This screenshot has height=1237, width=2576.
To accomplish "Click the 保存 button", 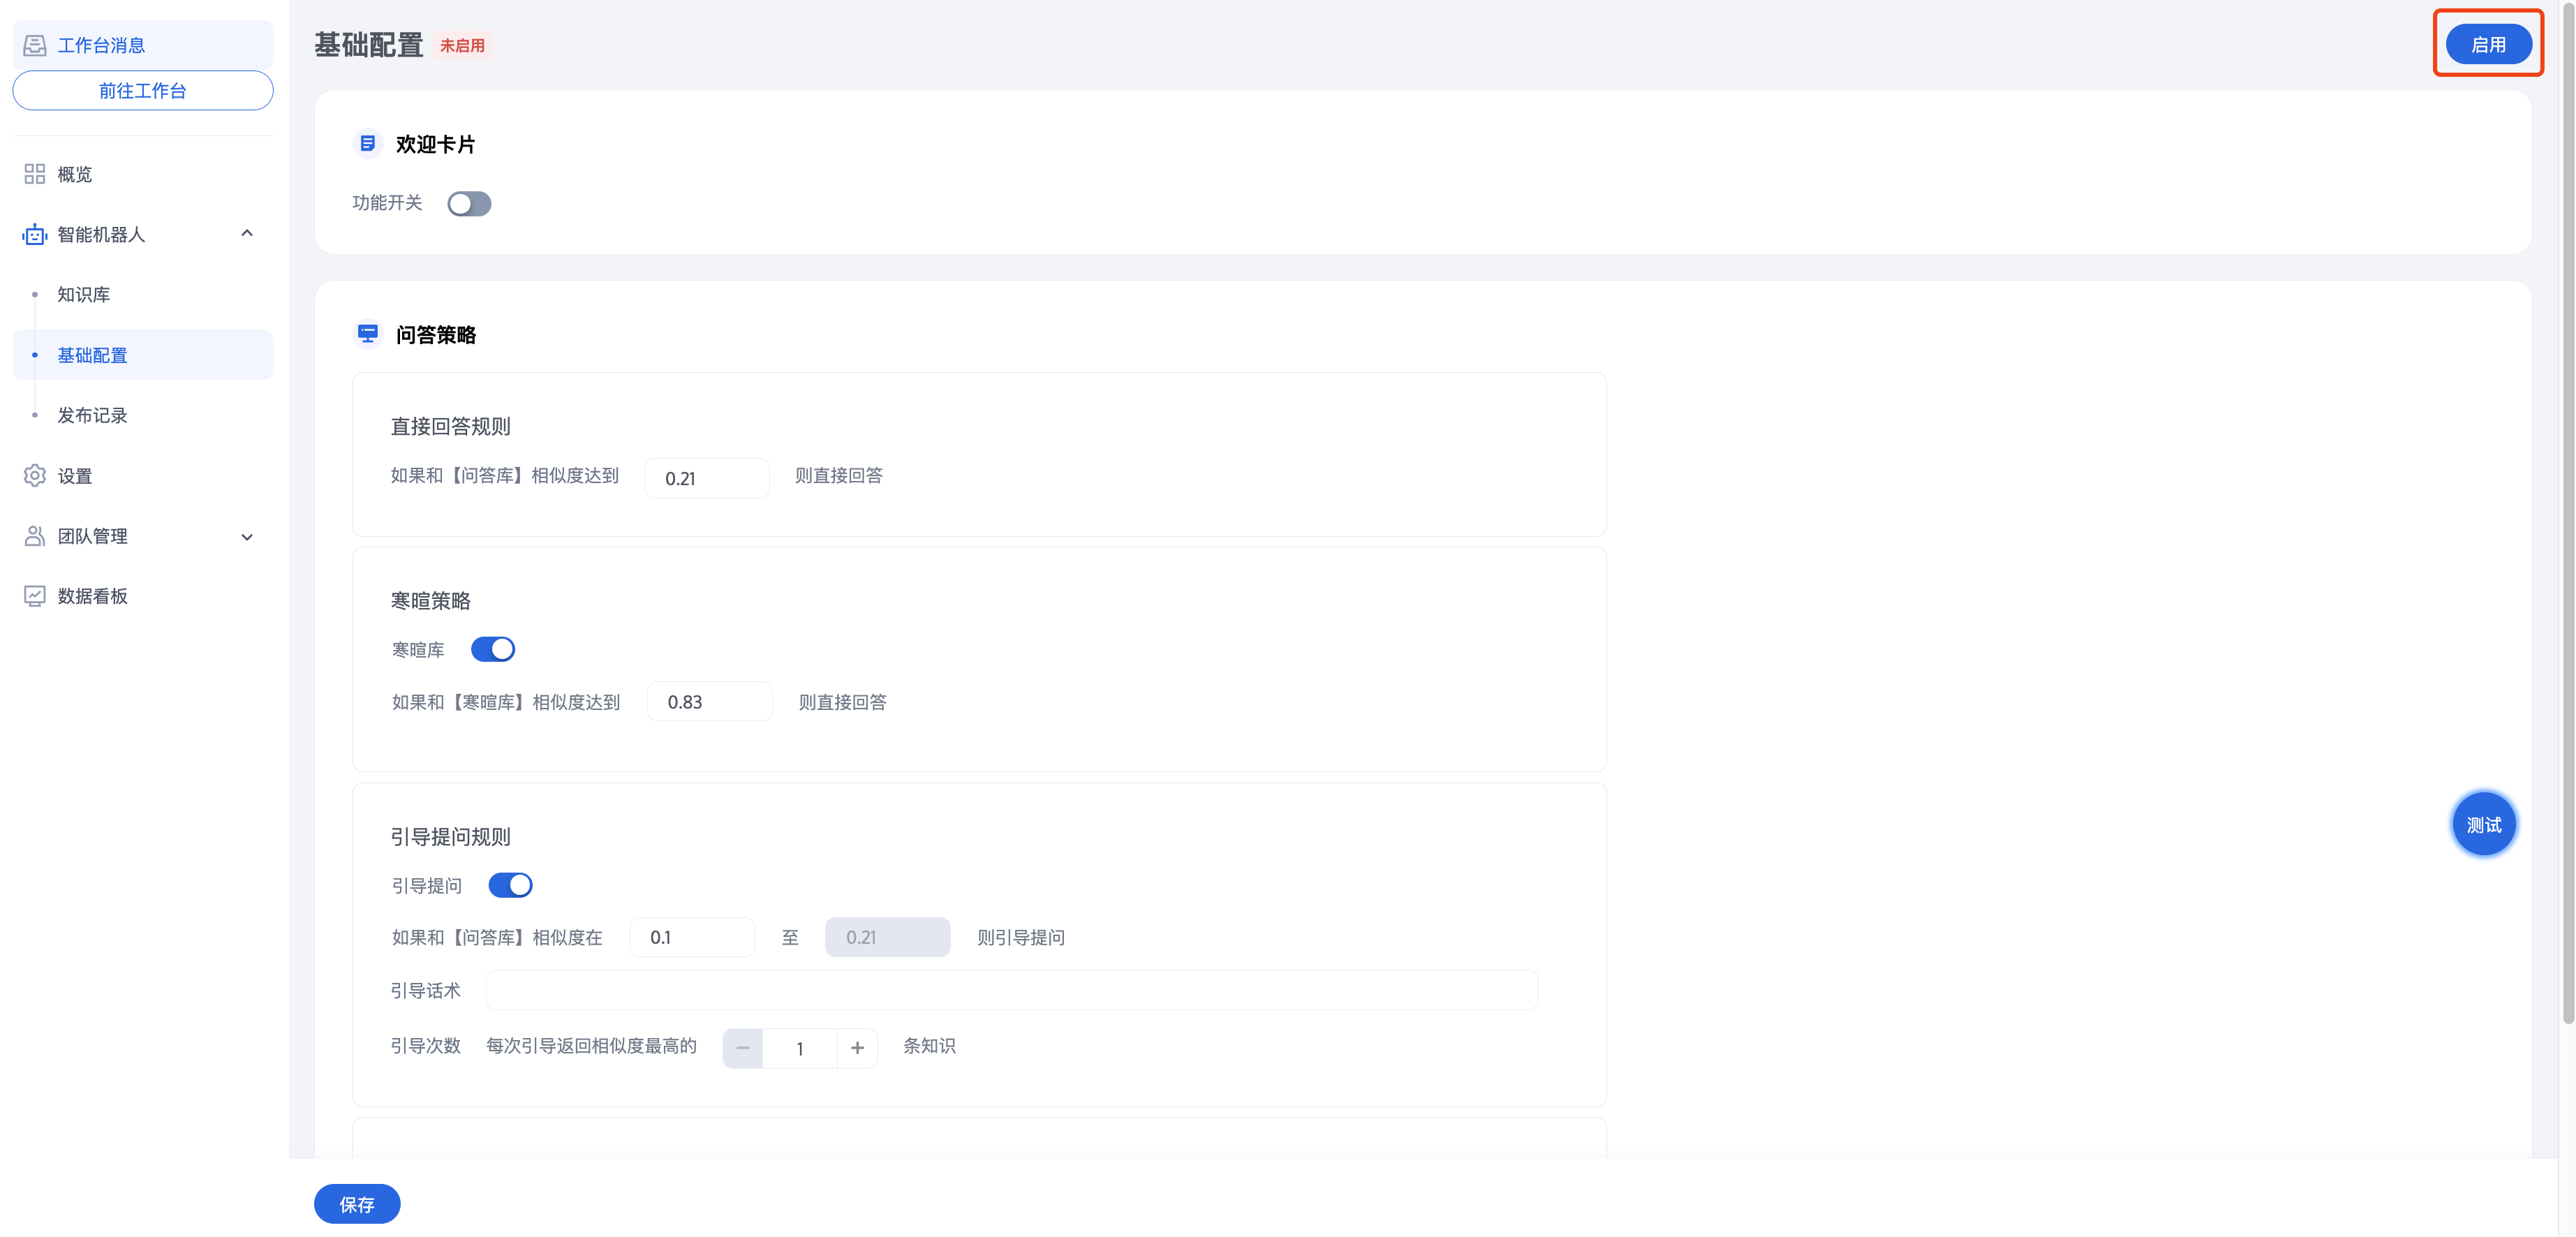I will click(357, 1204).
